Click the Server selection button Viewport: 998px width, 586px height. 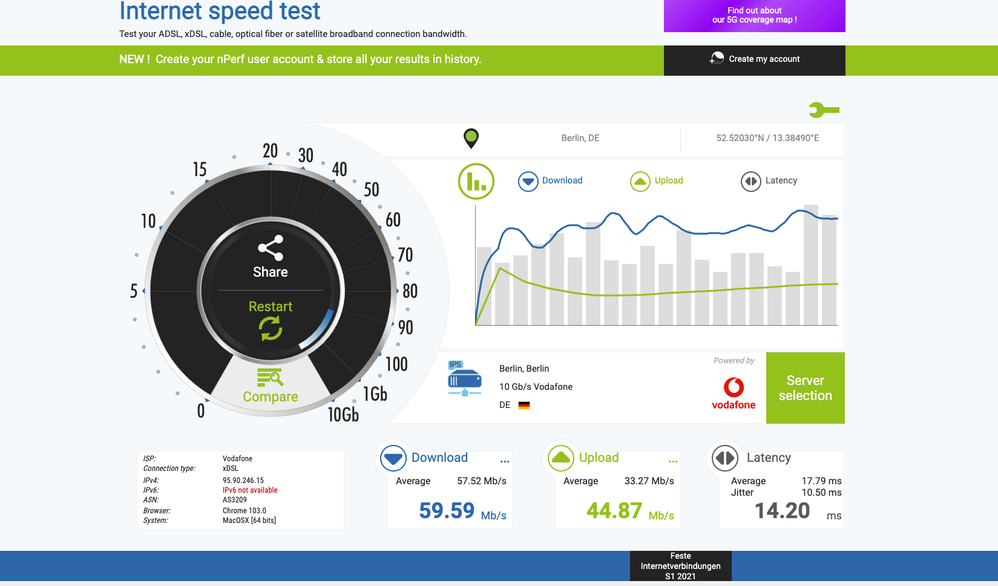tap(805, 388)
